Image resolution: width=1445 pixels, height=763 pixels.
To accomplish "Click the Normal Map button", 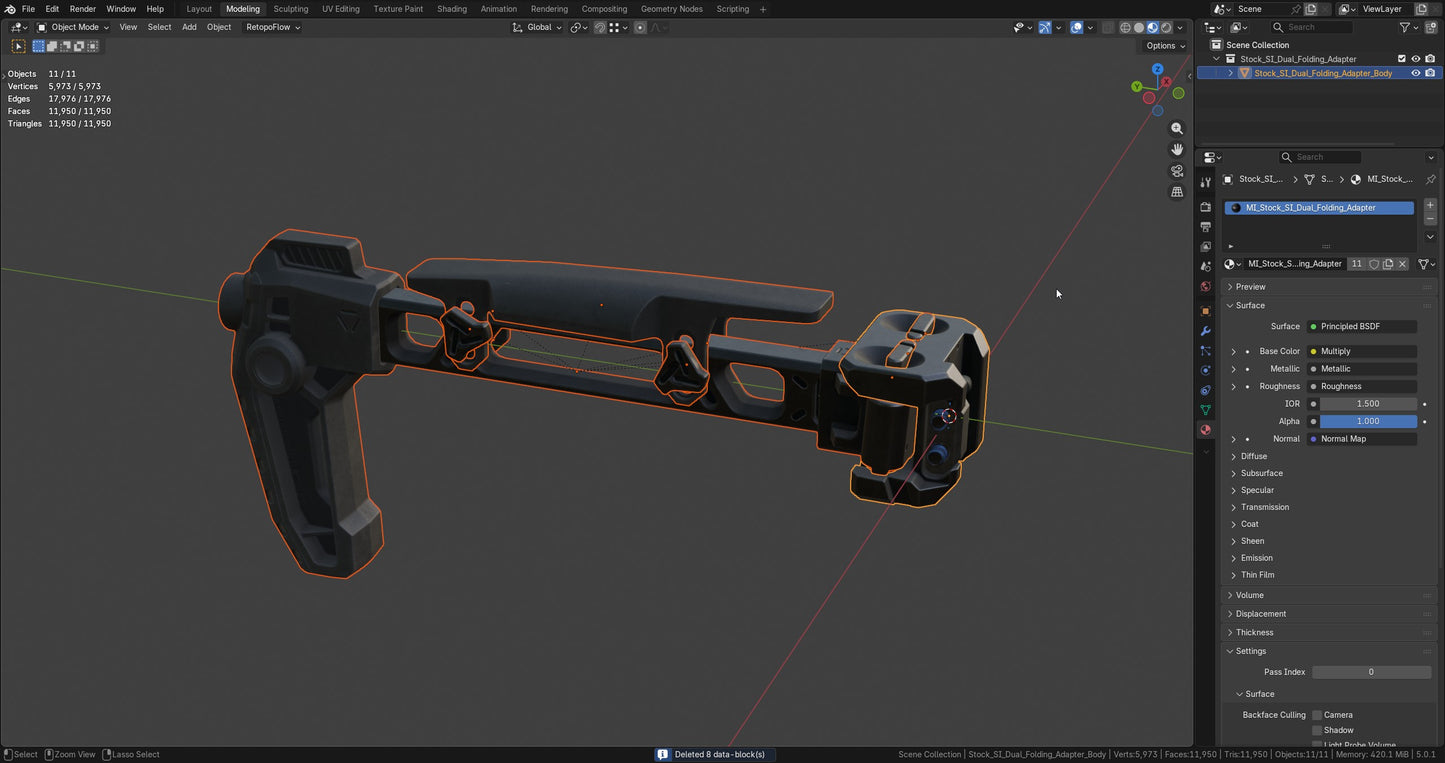I will [x=1362, y=438].
